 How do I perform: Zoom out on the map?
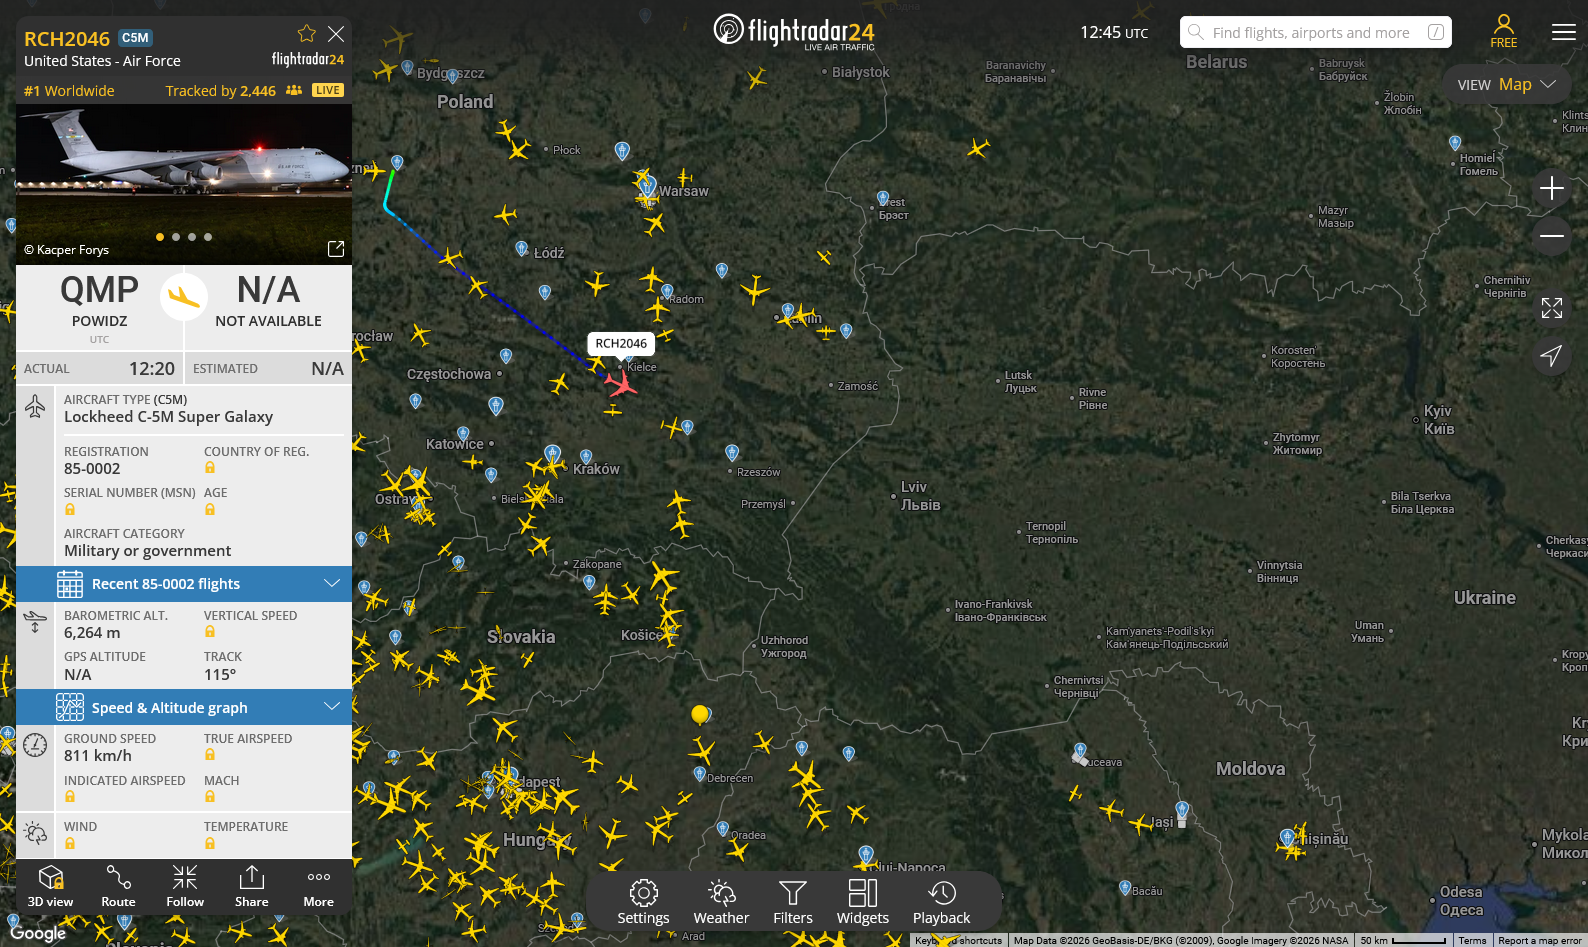[x=1552, y=236]
